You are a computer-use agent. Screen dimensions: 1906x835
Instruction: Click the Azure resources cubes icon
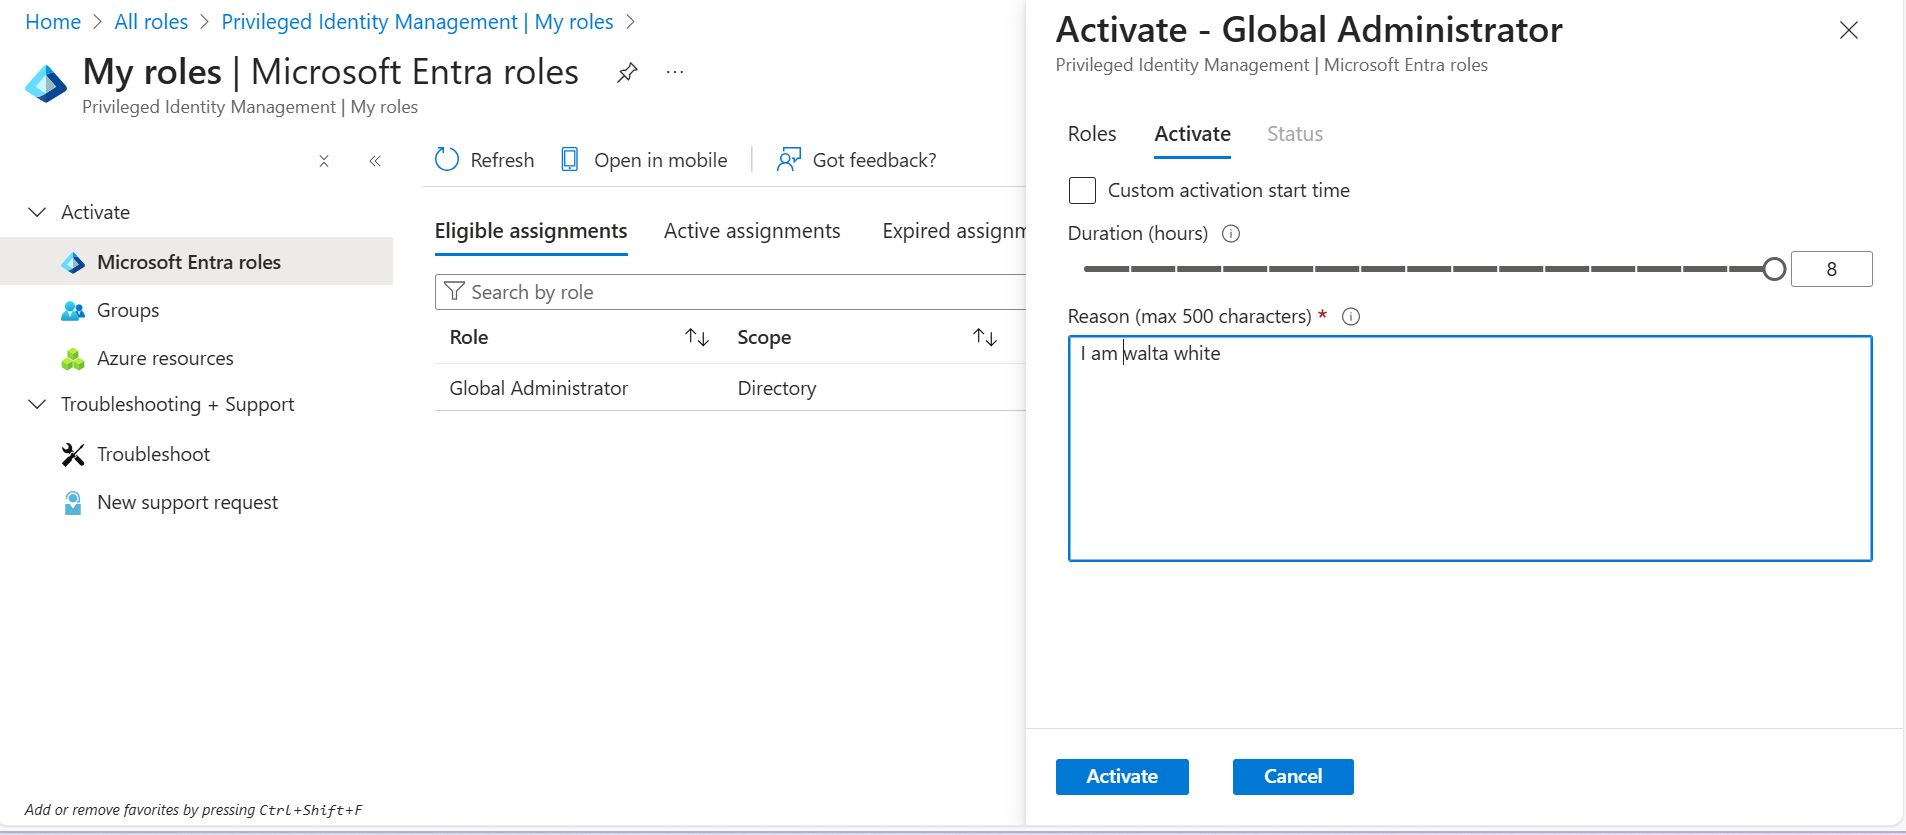[x=73, y=359]
